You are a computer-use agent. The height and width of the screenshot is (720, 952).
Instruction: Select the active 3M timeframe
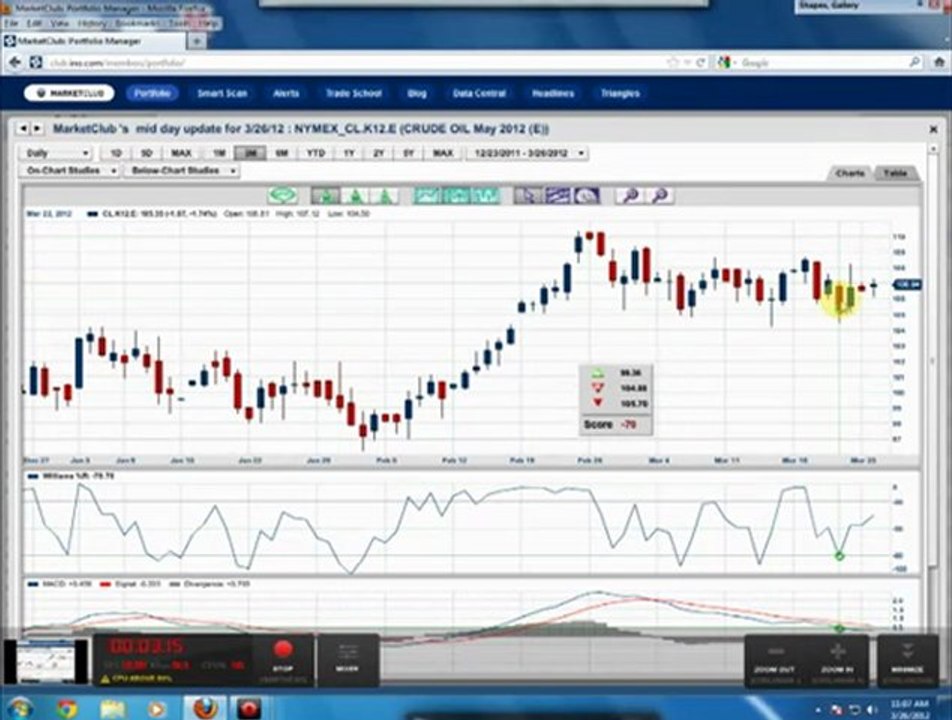coord(250,153)
